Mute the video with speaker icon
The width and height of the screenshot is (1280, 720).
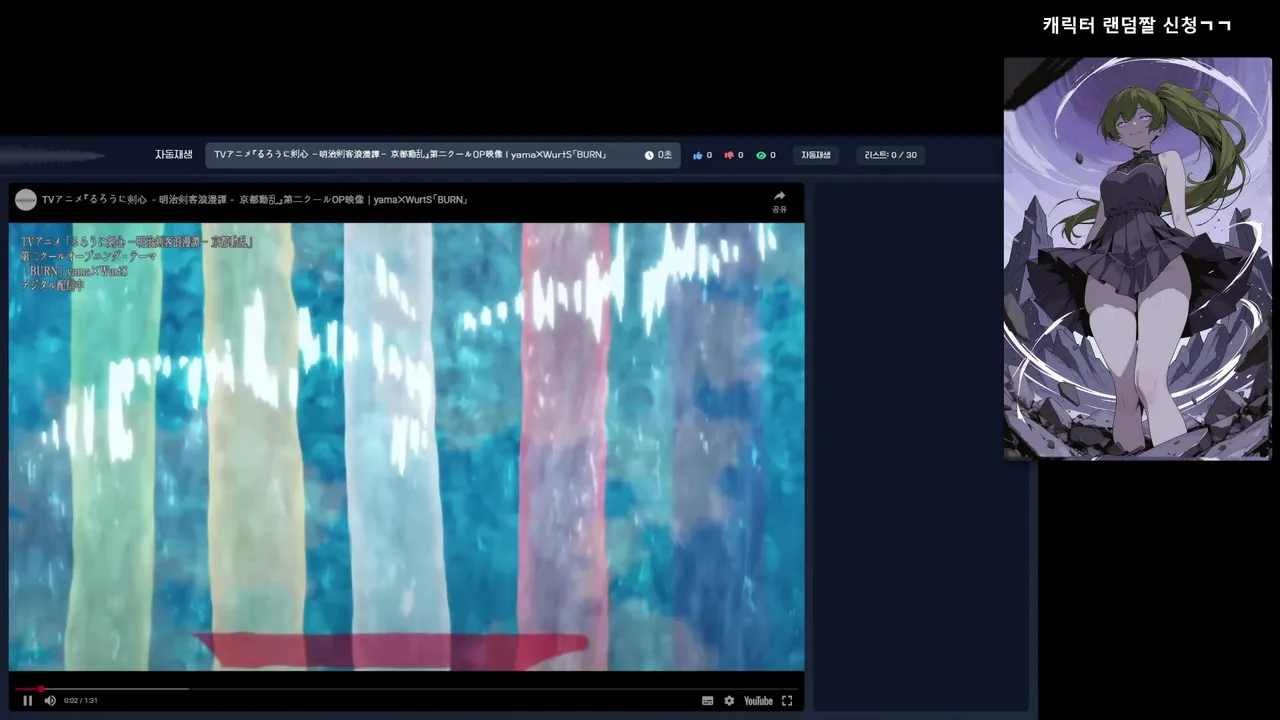click(50, 701)
